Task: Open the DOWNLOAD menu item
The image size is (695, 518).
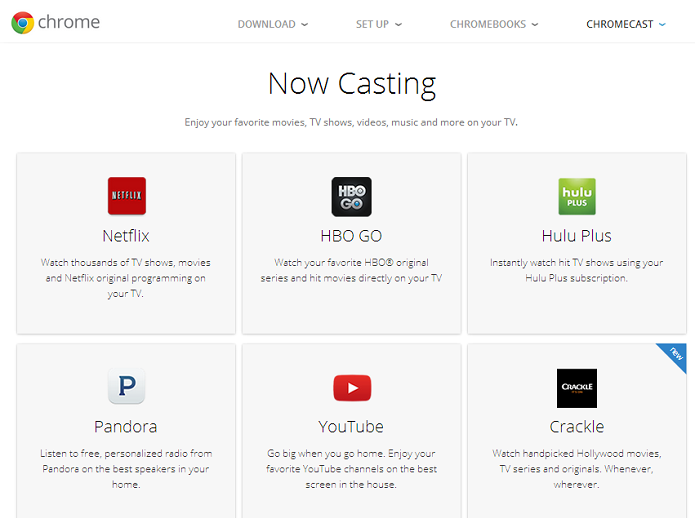Action: [266, 24]
